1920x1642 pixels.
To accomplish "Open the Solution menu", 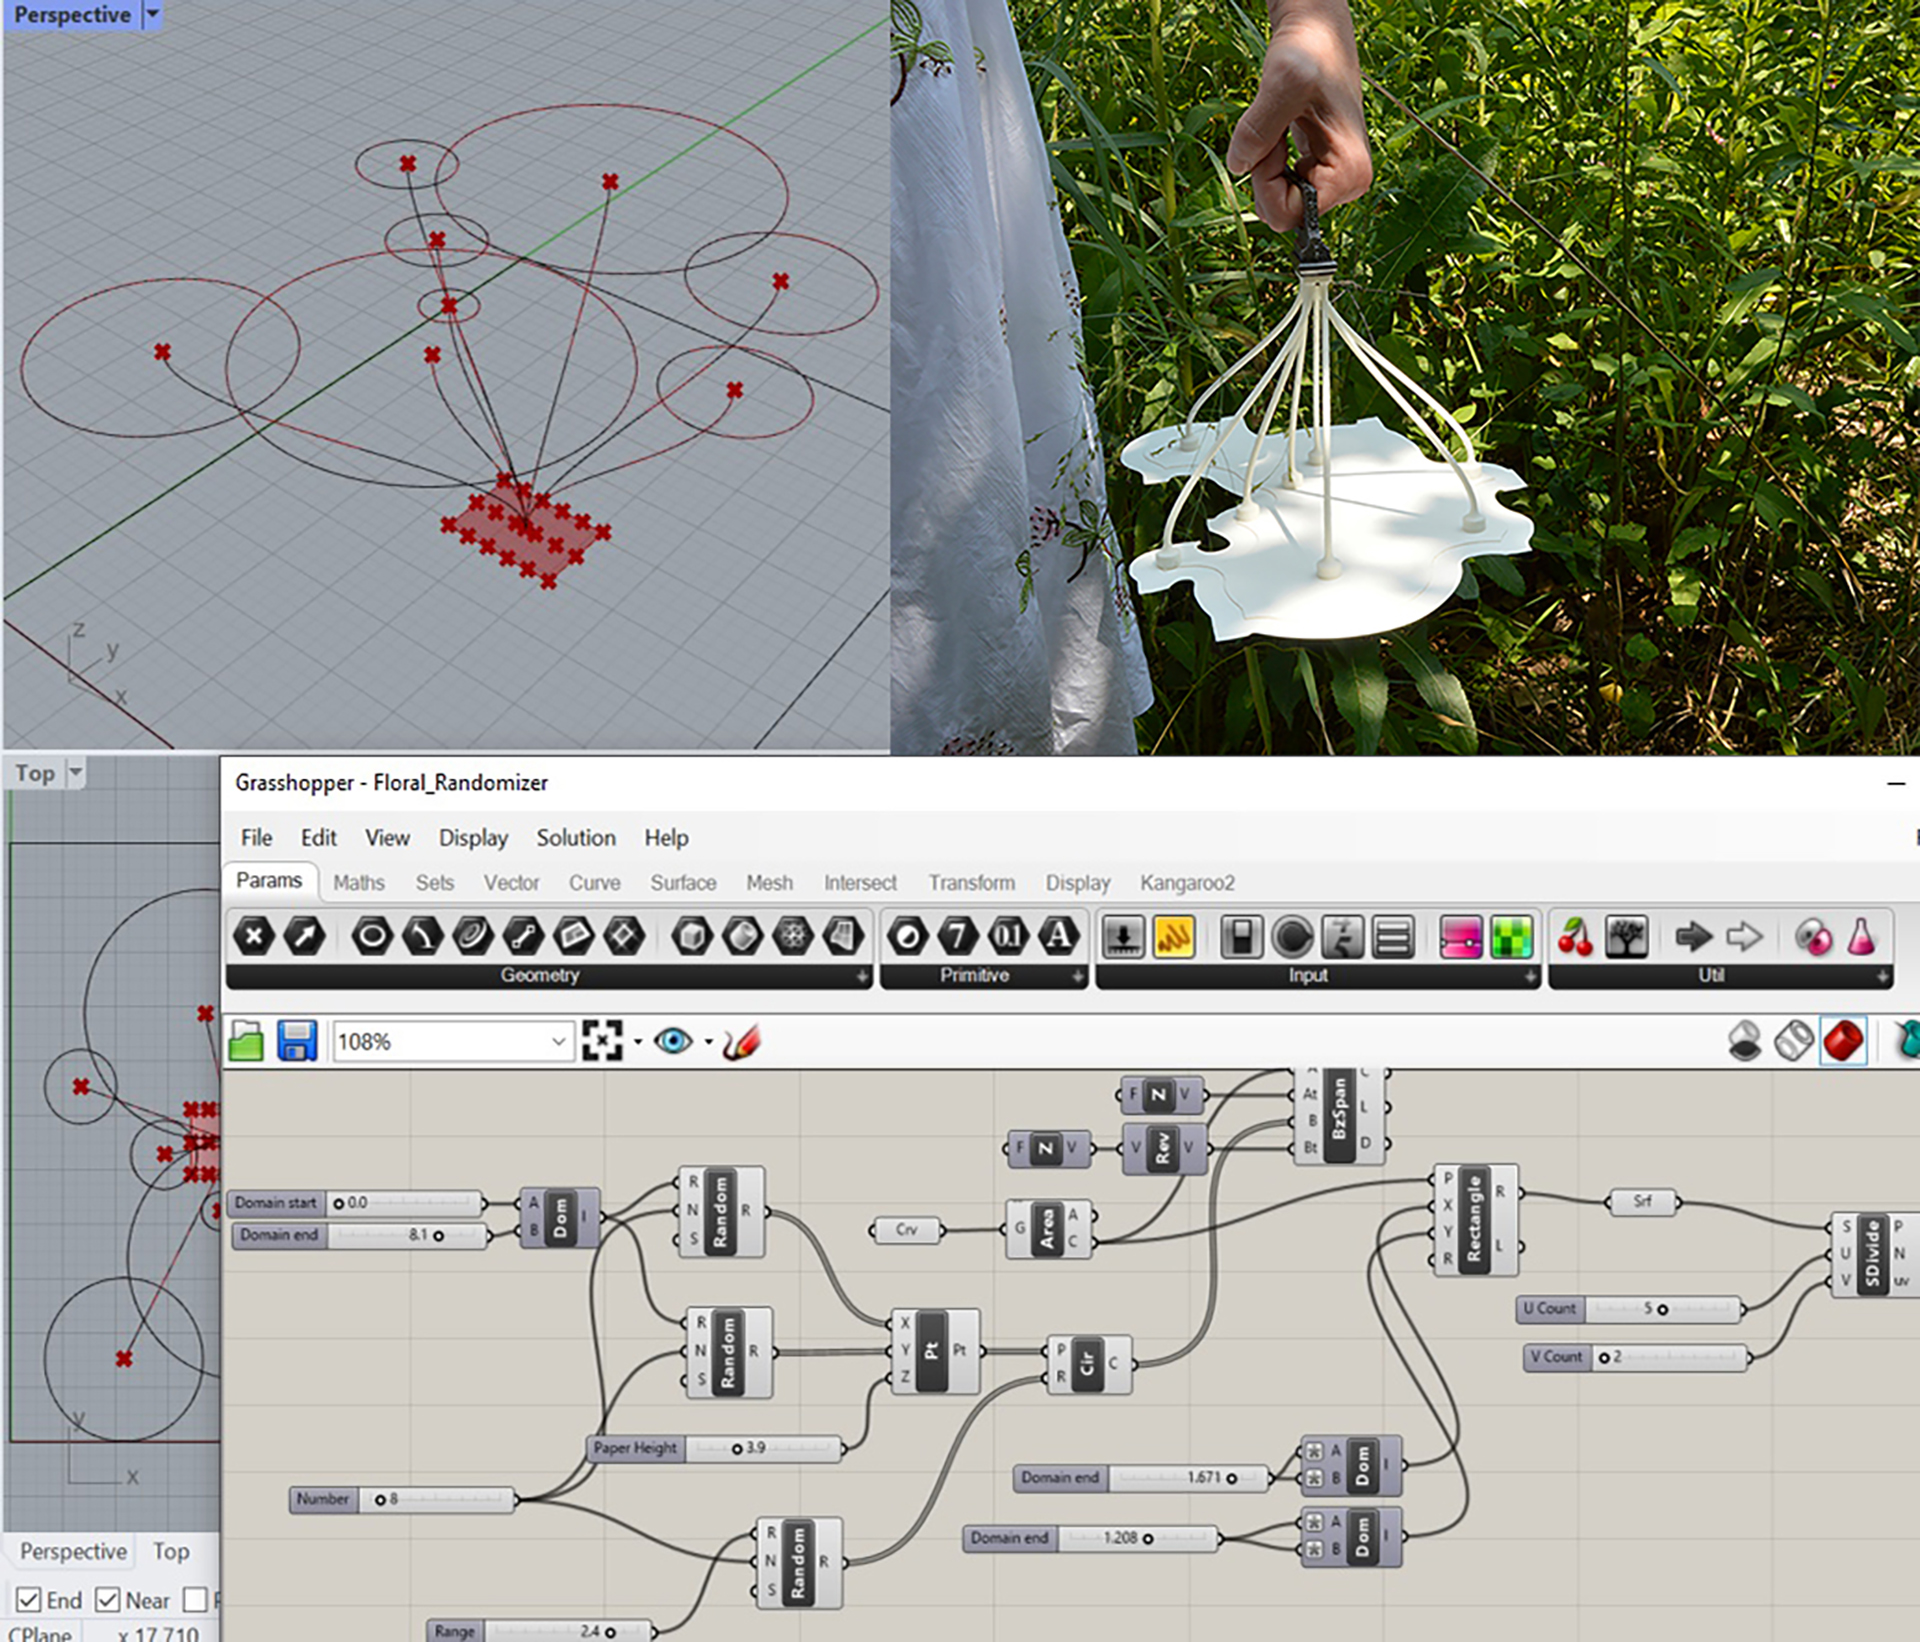I will tap(575, 838).
